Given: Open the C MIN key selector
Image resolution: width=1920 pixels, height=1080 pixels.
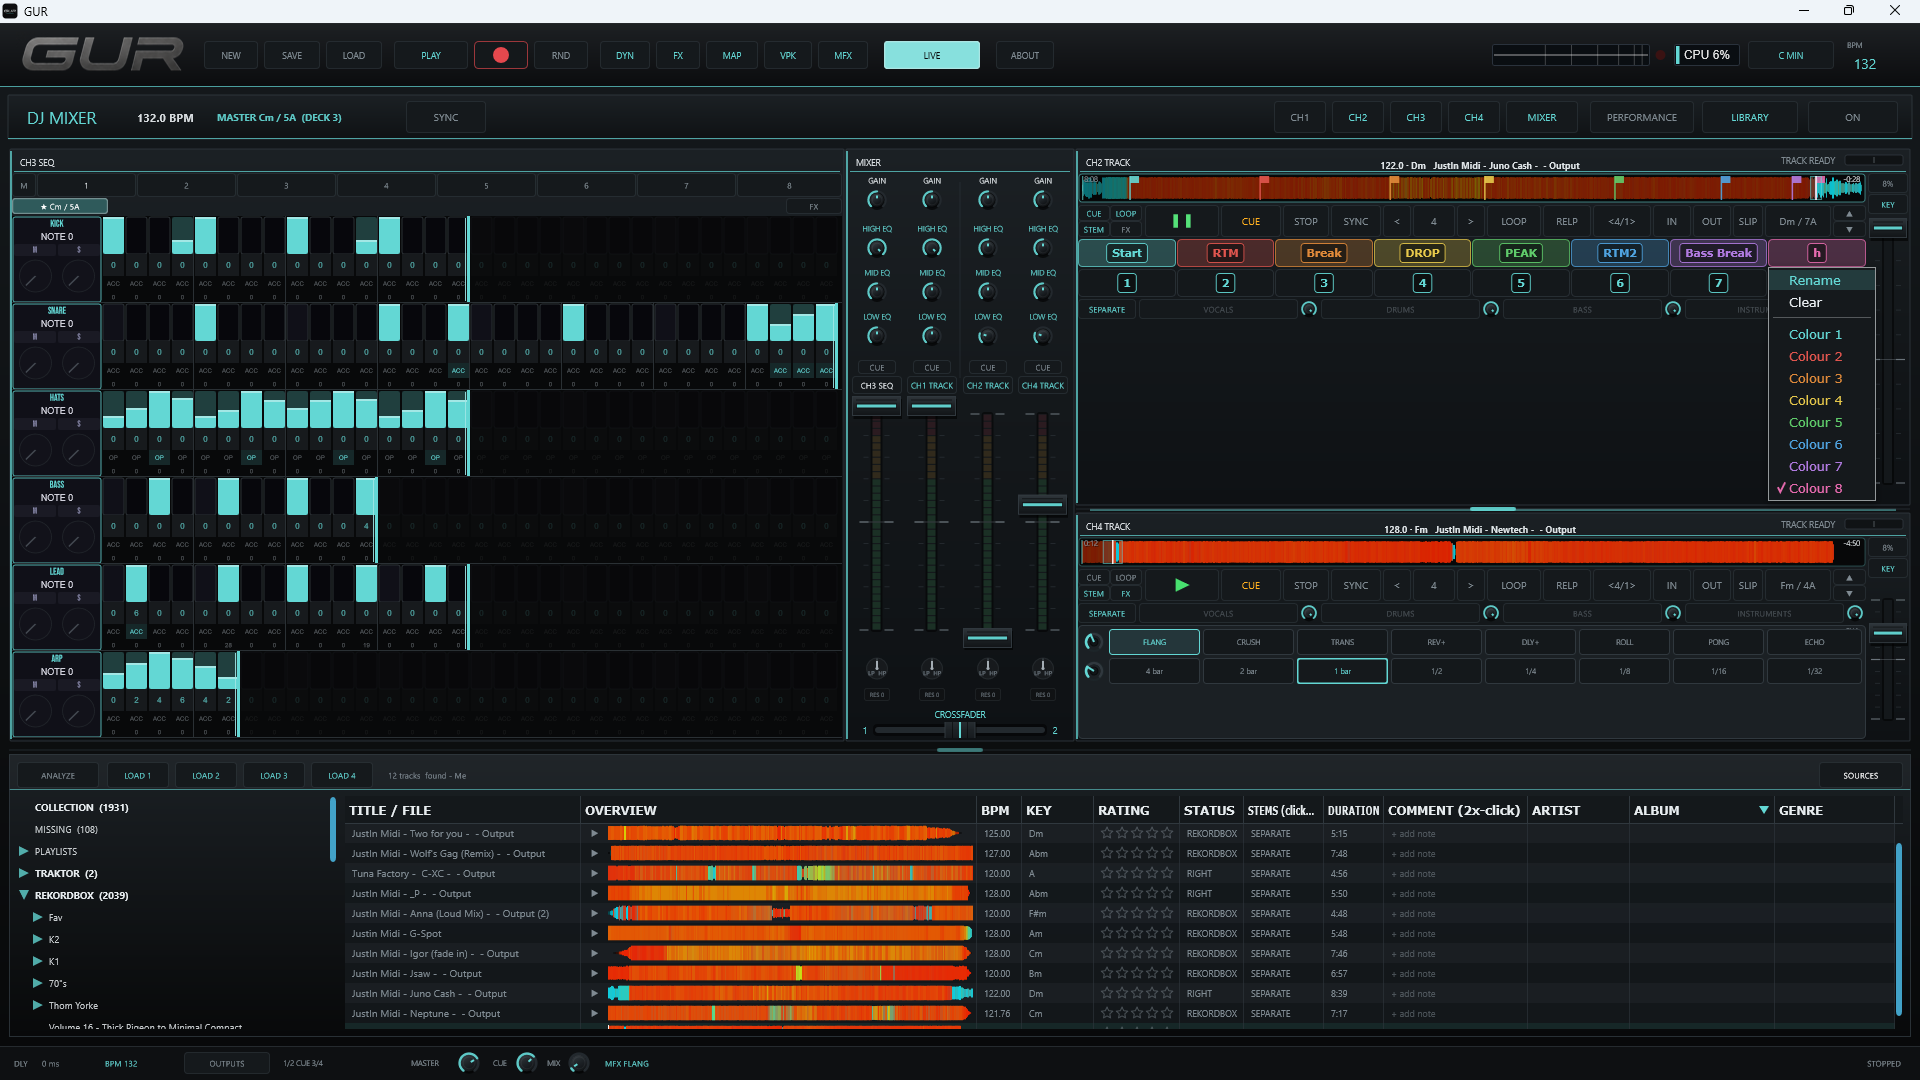Looking at the screenshot, I should click(1790, 56).
